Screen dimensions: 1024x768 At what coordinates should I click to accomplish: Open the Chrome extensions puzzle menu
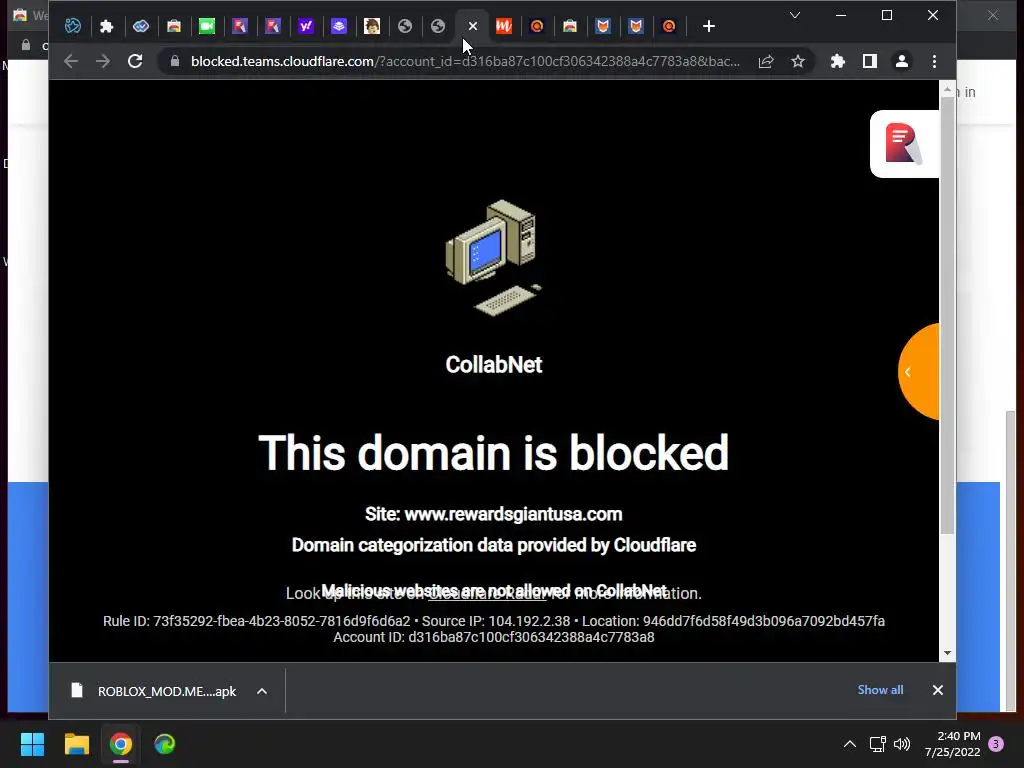pyautogui.click(x=837, y=61)
